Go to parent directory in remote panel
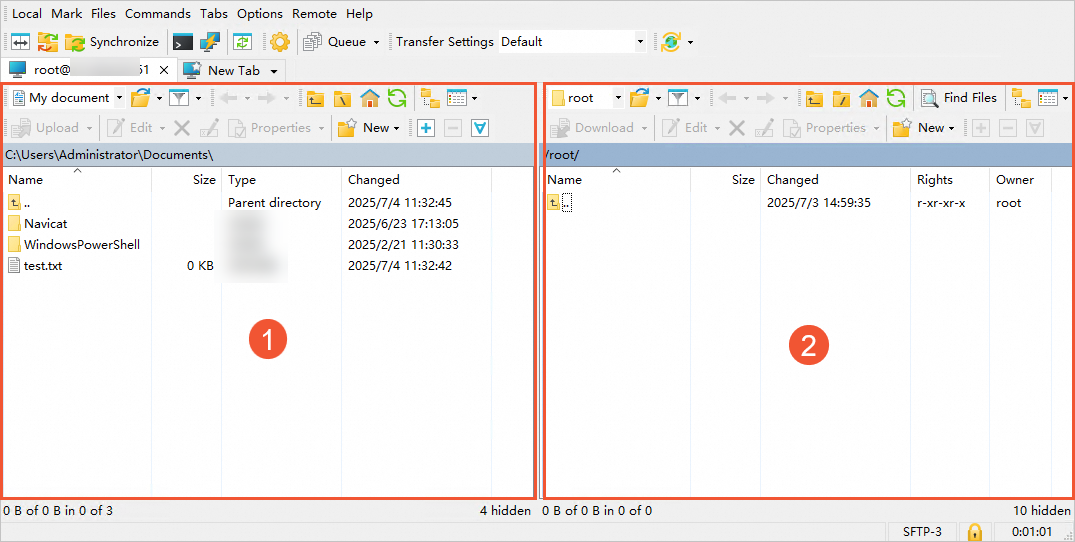 click(x=814, y=98)
